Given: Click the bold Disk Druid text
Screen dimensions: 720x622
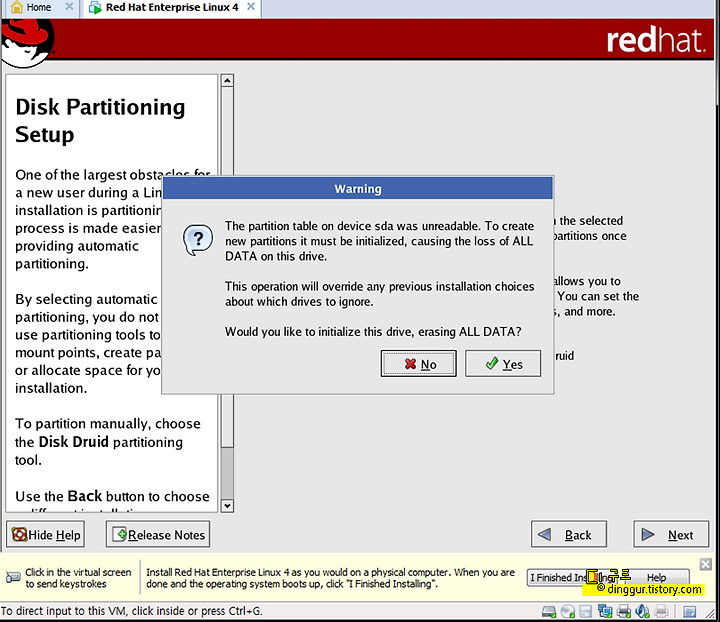Looking at the screenshot, I should [73, 442].
